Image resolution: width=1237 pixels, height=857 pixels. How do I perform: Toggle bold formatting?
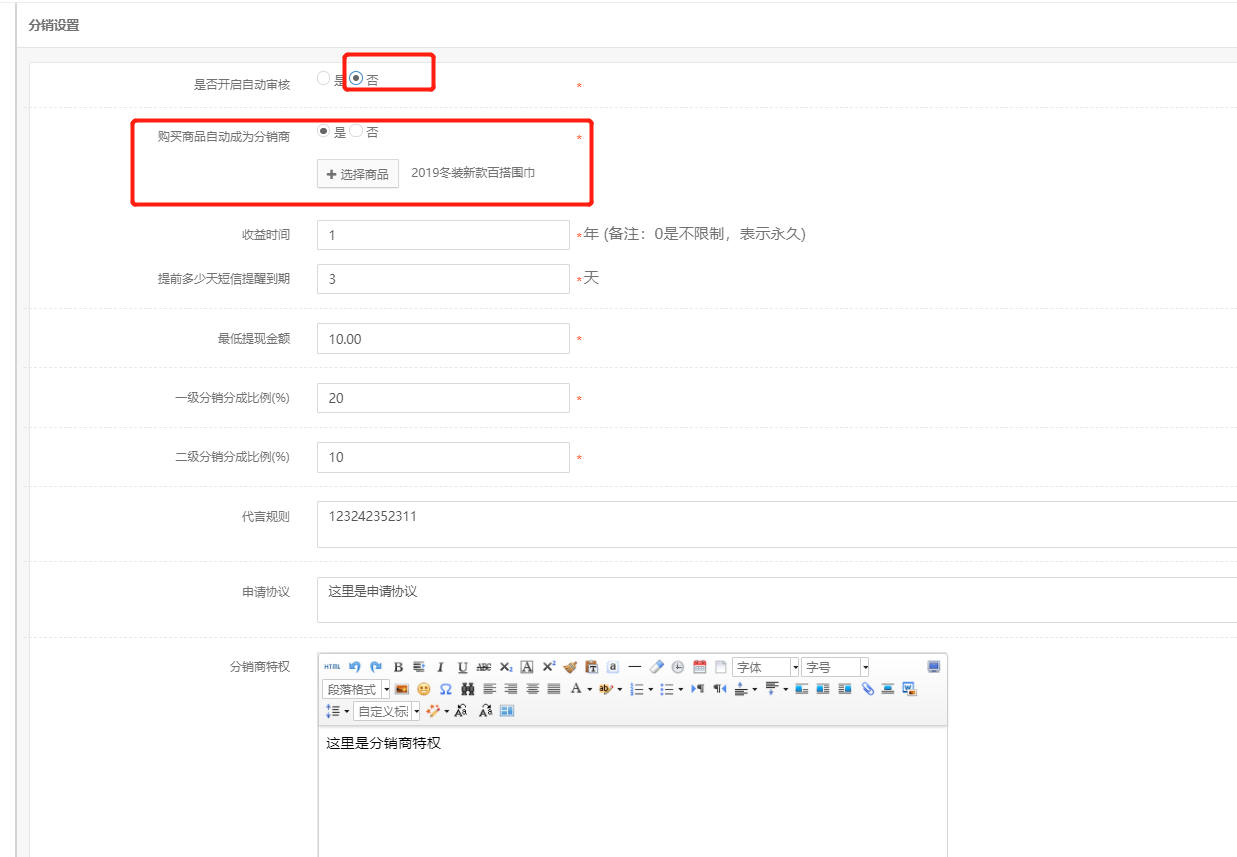[x=398, y=667]
